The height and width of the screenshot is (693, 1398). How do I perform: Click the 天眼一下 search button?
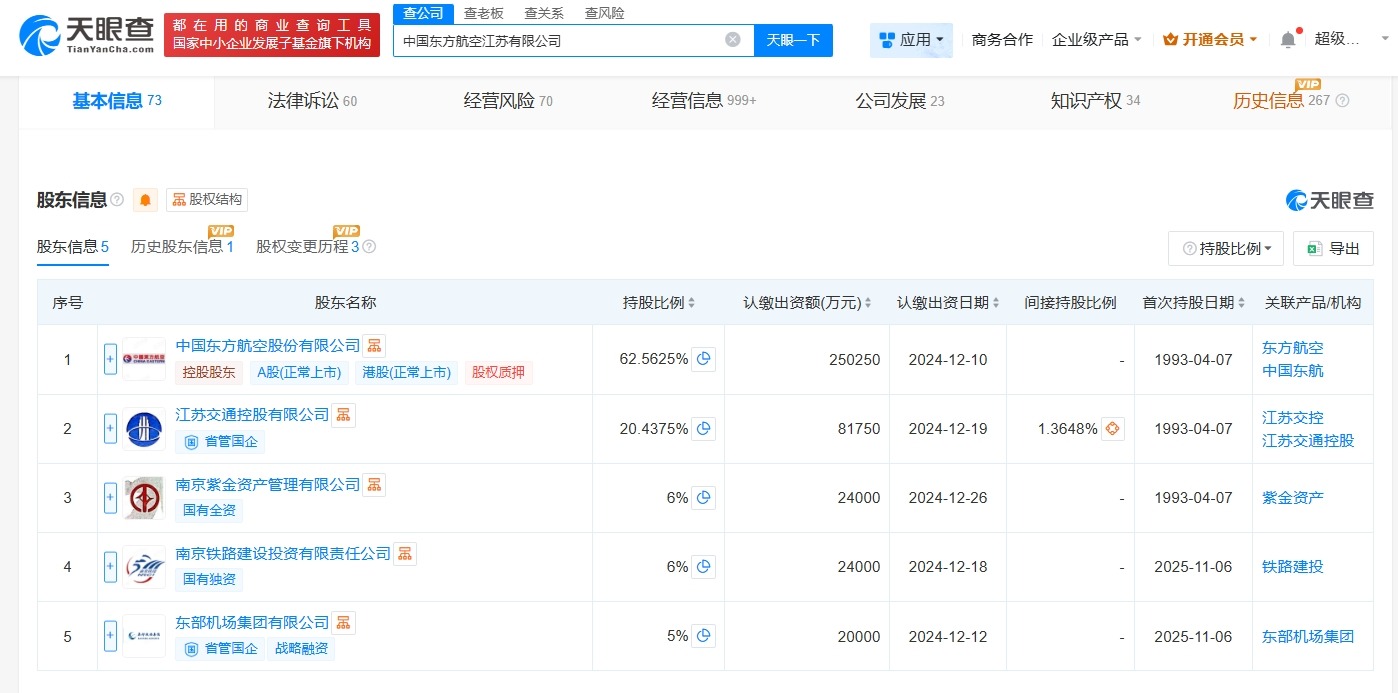click(x=793, y=40)
